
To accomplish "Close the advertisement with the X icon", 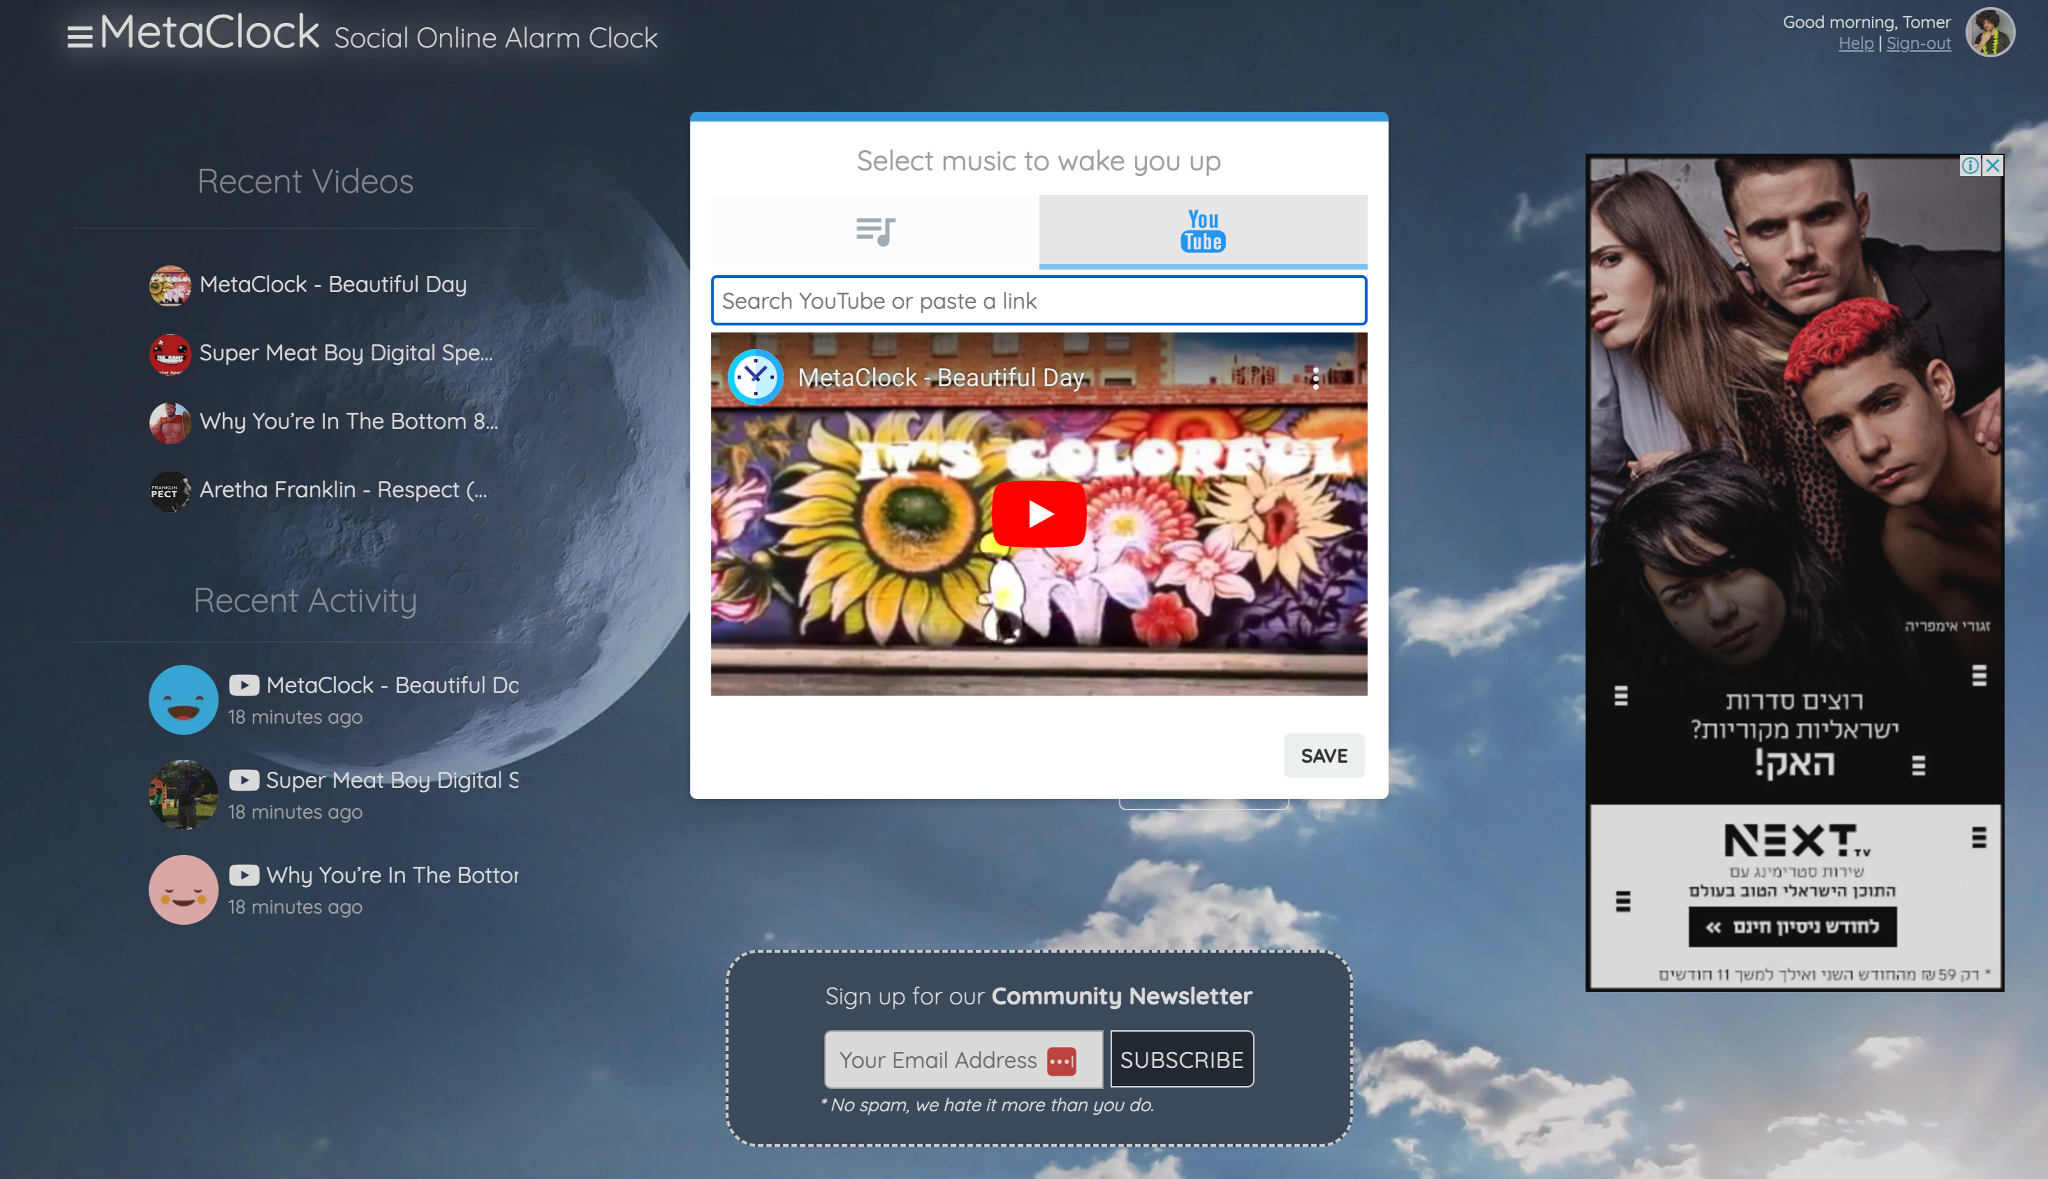I will (1993, 166).
